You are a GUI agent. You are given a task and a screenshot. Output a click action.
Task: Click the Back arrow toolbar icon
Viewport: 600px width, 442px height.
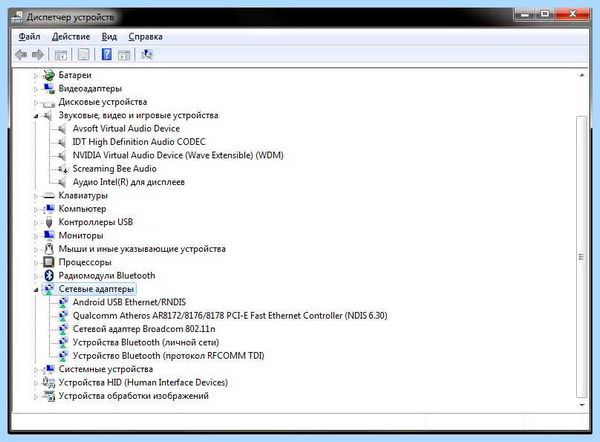click(21, 55)
